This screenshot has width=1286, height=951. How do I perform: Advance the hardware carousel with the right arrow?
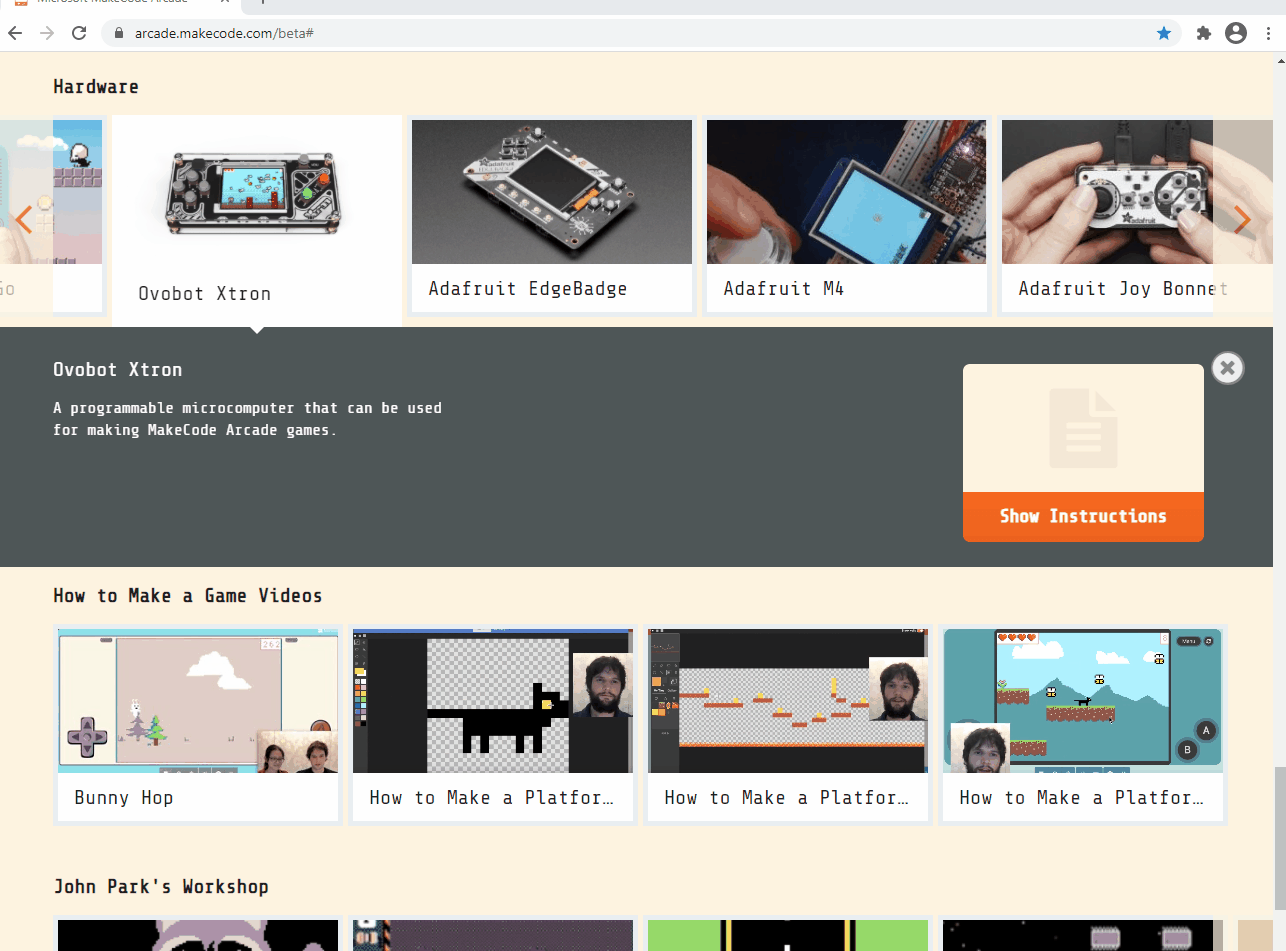(1241, 219)
